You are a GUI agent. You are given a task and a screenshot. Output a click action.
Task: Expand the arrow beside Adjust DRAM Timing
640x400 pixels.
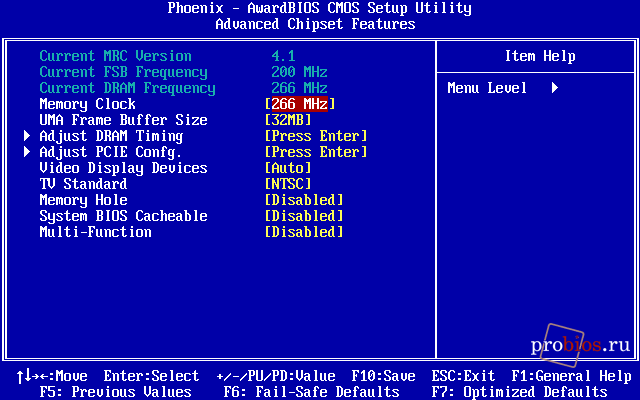tap(27, 136)
